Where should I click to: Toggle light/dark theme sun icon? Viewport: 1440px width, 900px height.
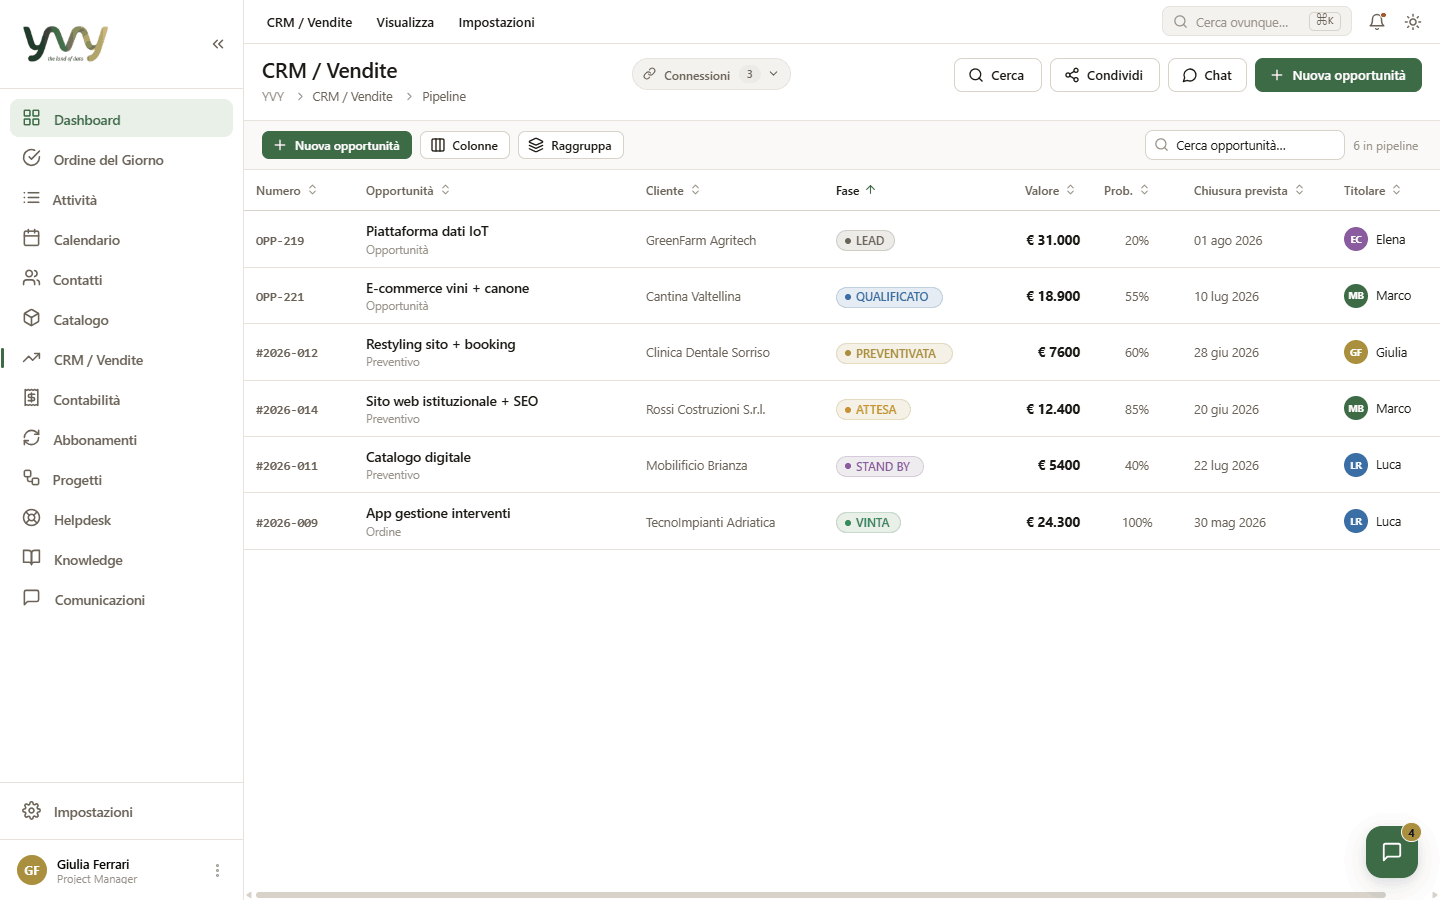click(1413, 21)
